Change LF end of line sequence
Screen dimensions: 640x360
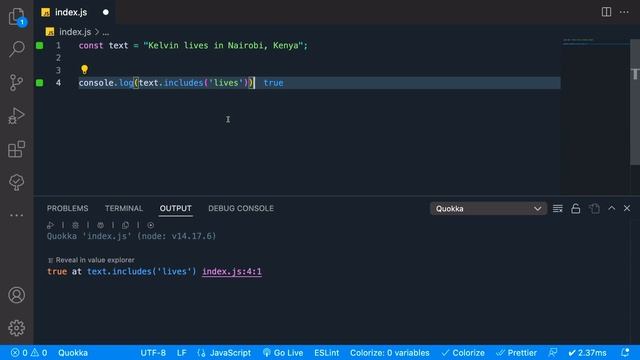point(182,353)
